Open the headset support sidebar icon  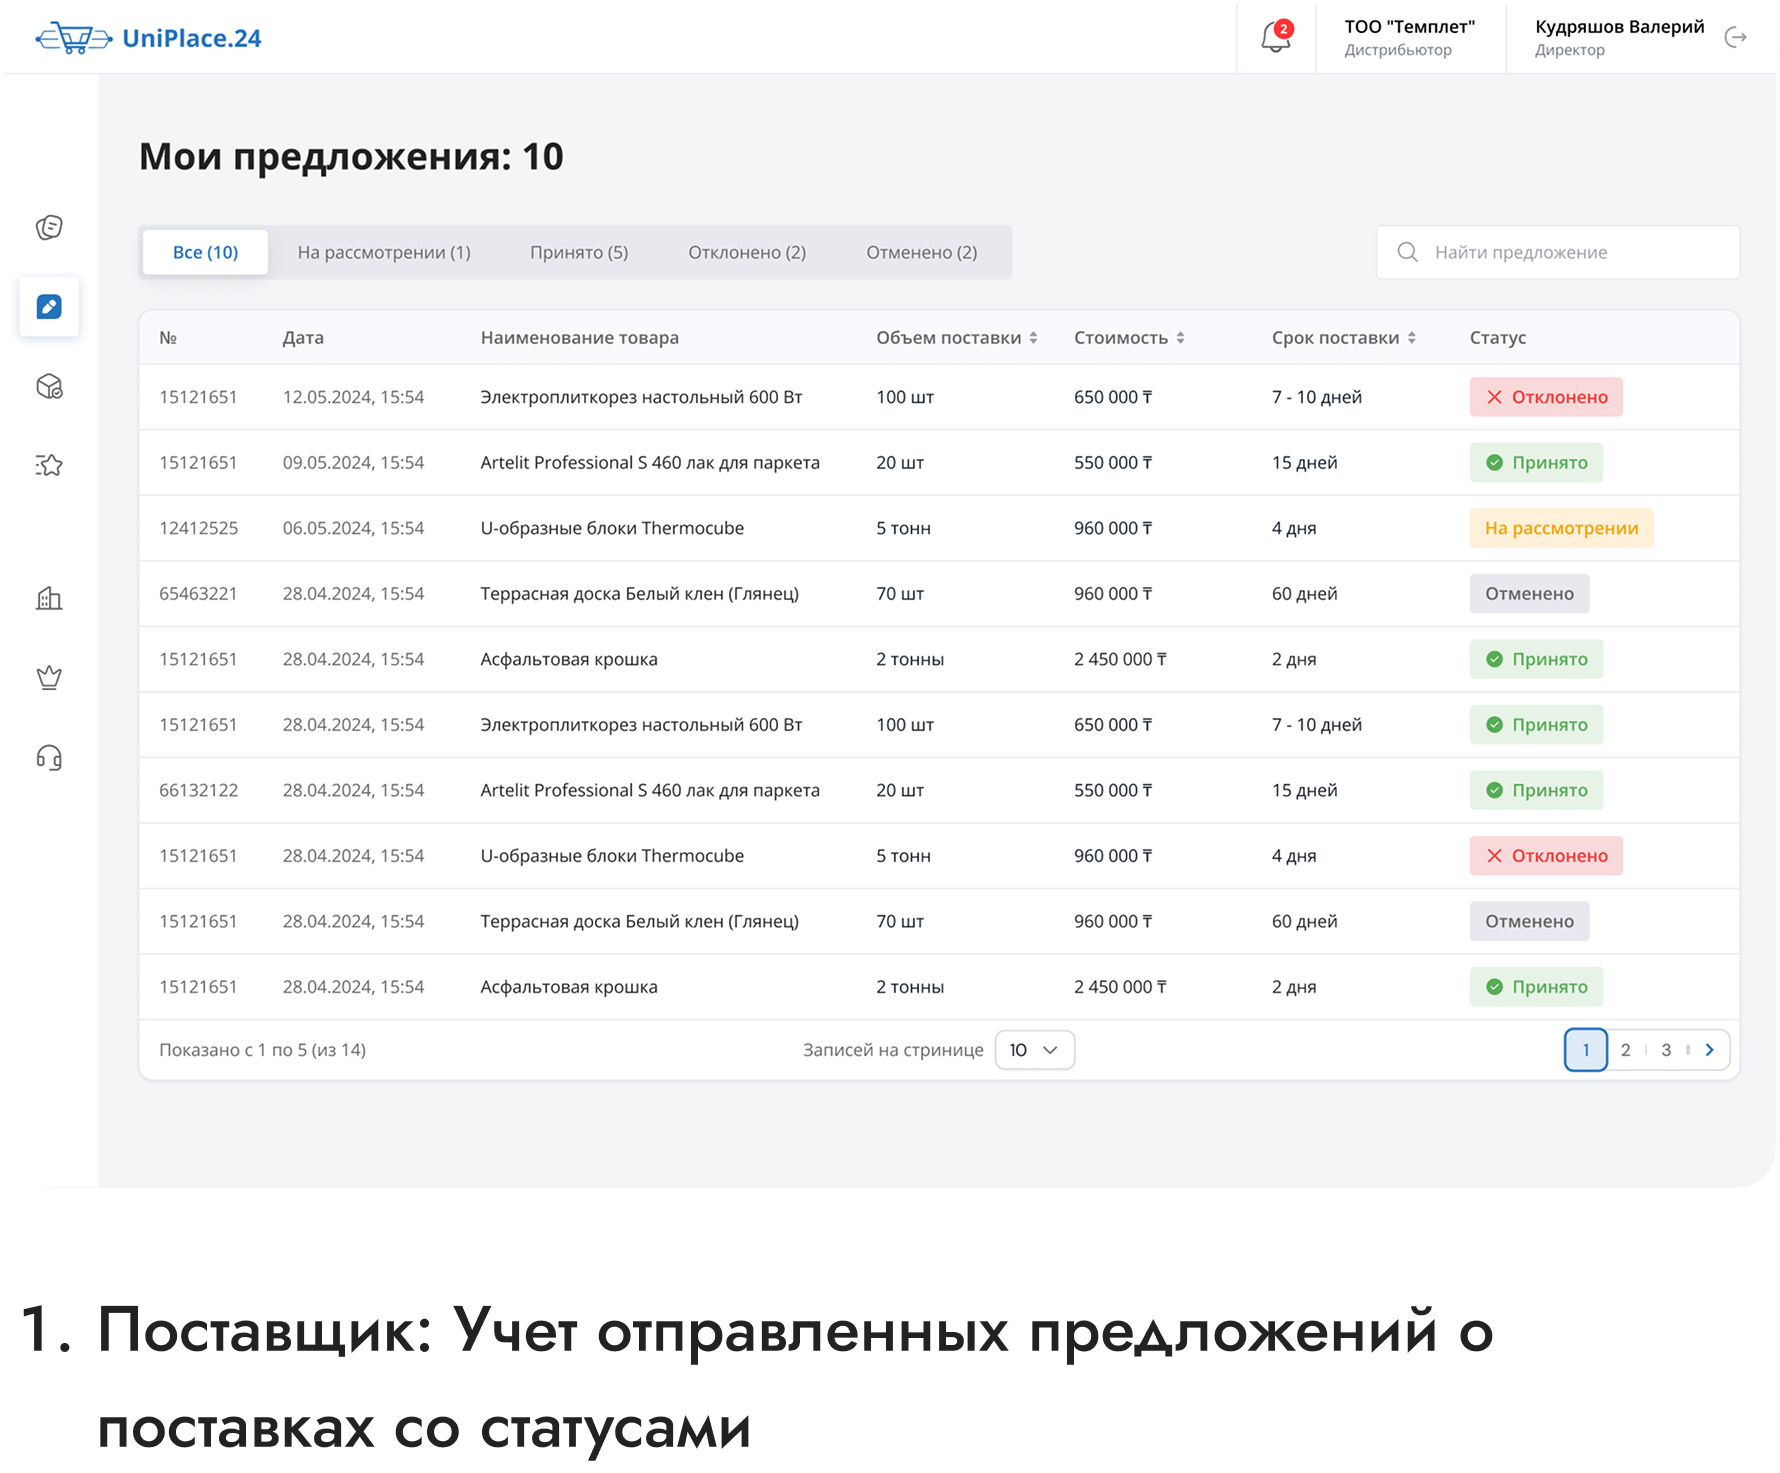pos(49,758)
